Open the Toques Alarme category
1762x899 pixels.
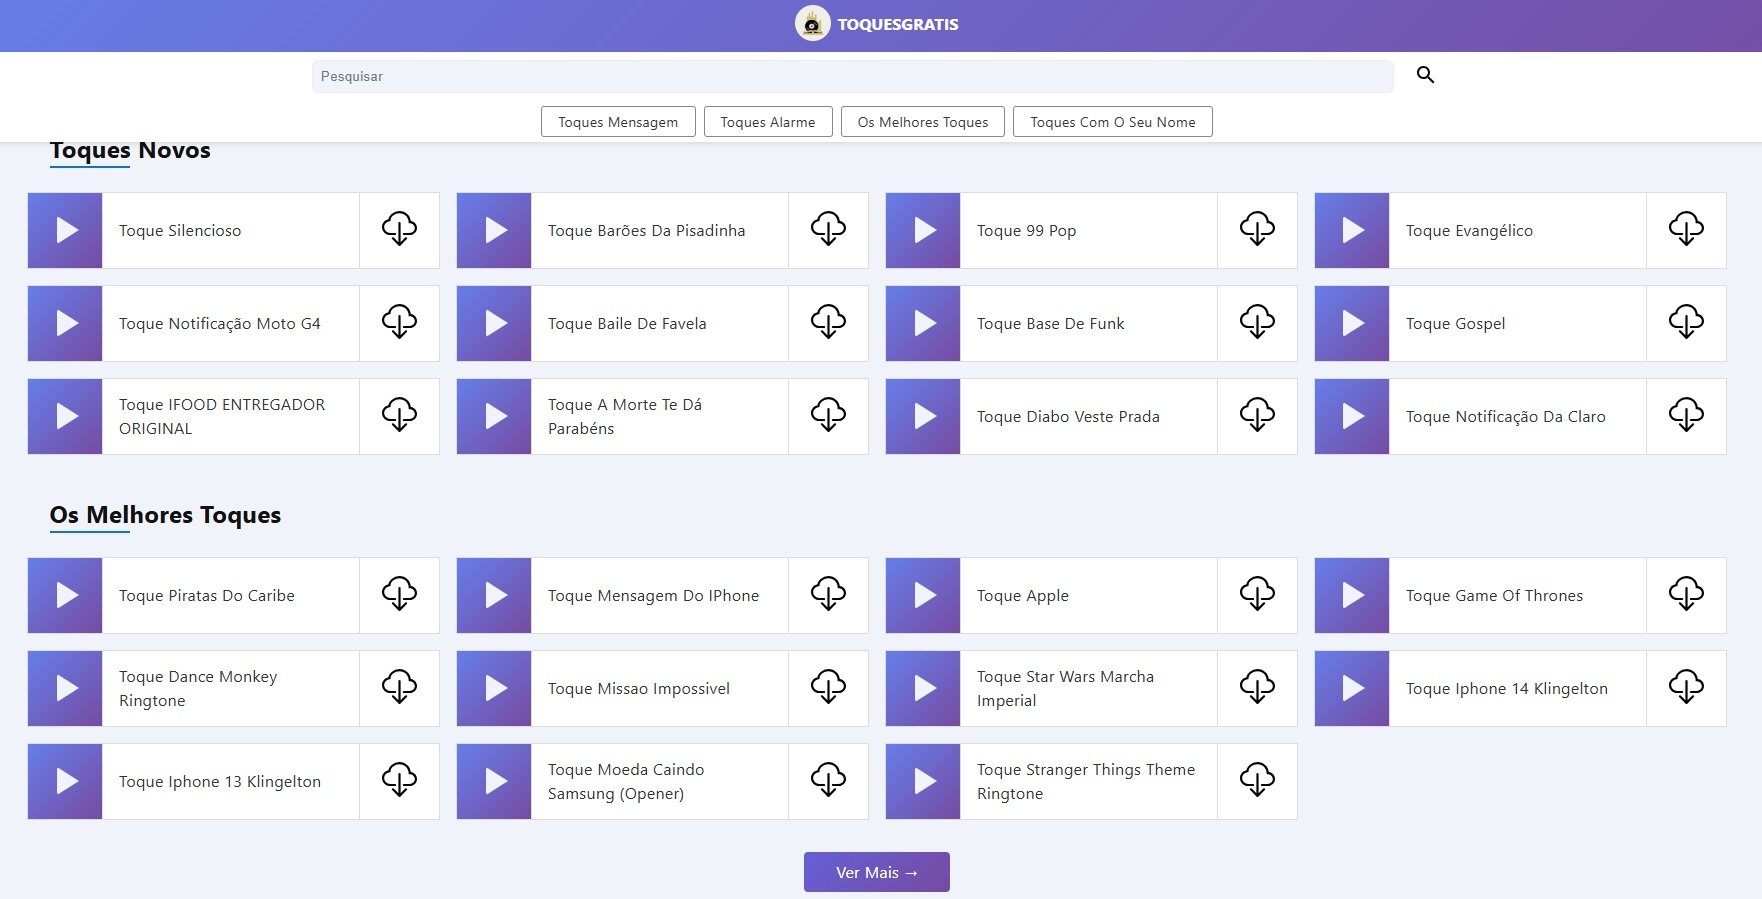(x=768, y=122)
